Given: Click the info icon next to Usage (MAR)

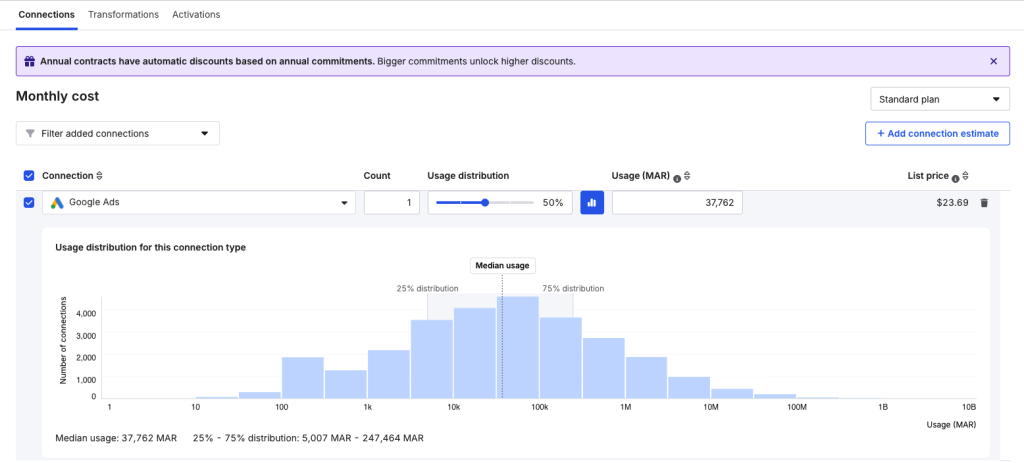Looking at the screenshot, I should click(x=677, y=178).
